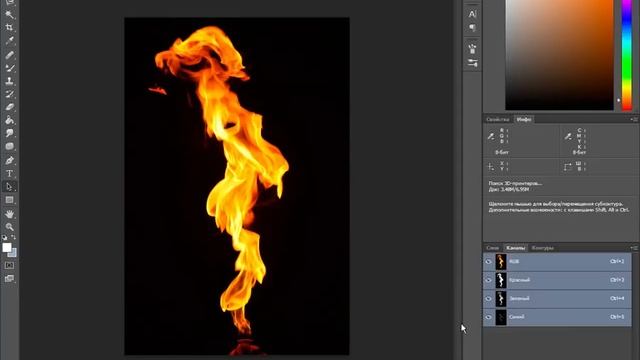Select the Красный channel name
Image resolution: width=640 pixels, height=360 pixels.
click(x=520, y=280)
